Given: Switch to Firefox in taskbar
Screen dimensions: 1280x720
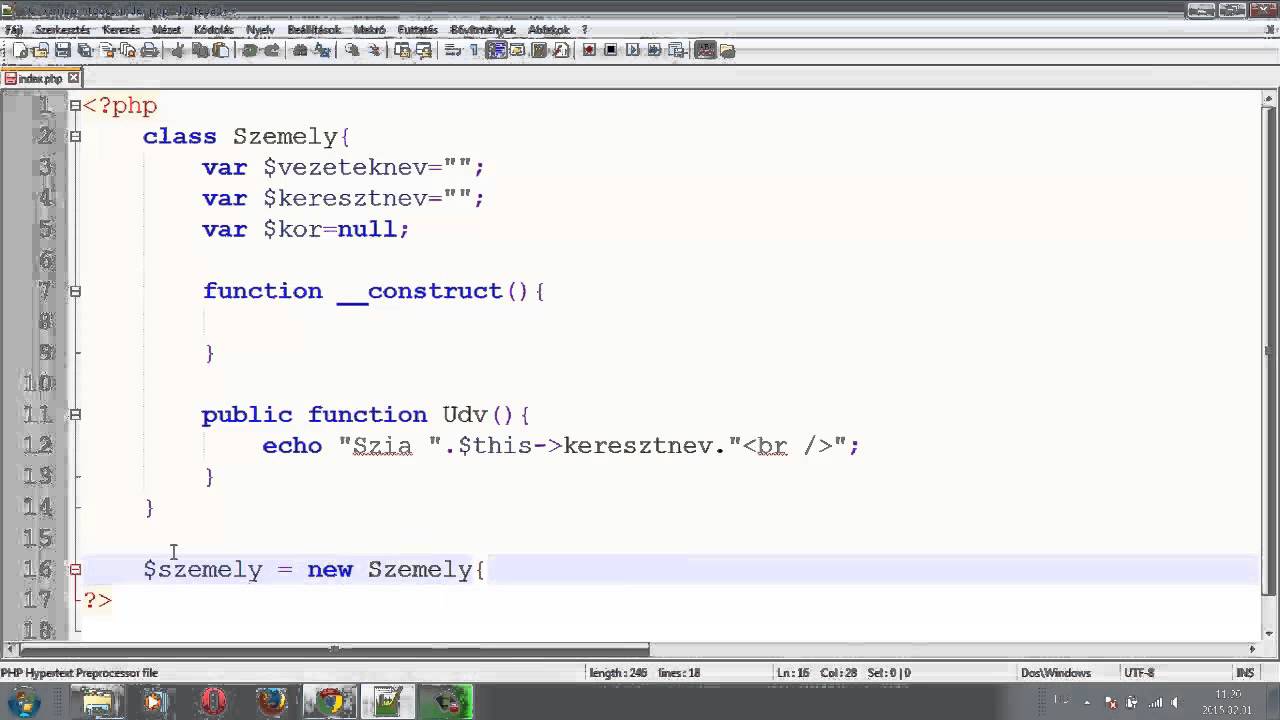Looking at the screenshot, I should click(x=271, y=702).
